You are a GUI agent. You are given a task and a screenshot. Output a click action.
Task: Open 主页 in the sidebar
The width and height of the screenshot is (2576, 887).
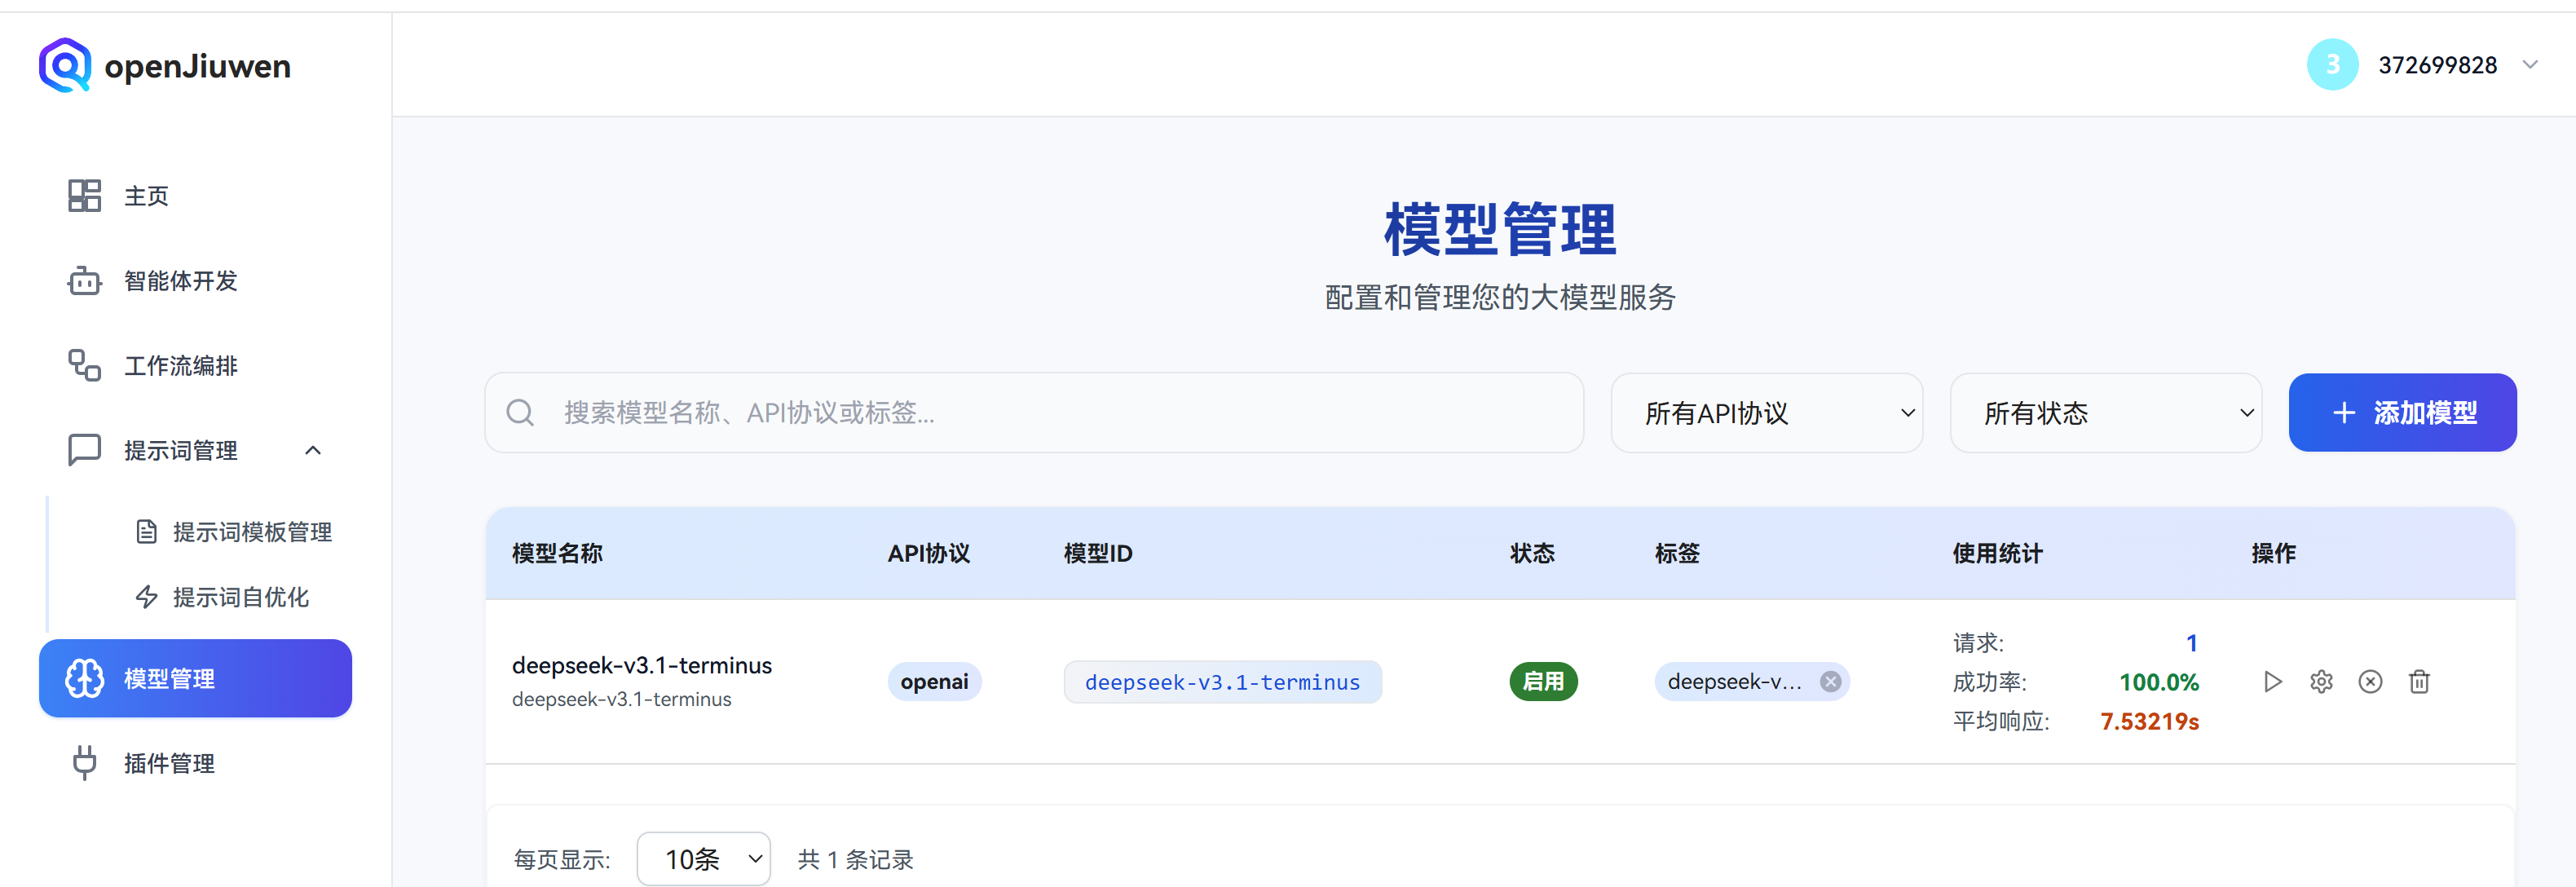click(146, 196)
